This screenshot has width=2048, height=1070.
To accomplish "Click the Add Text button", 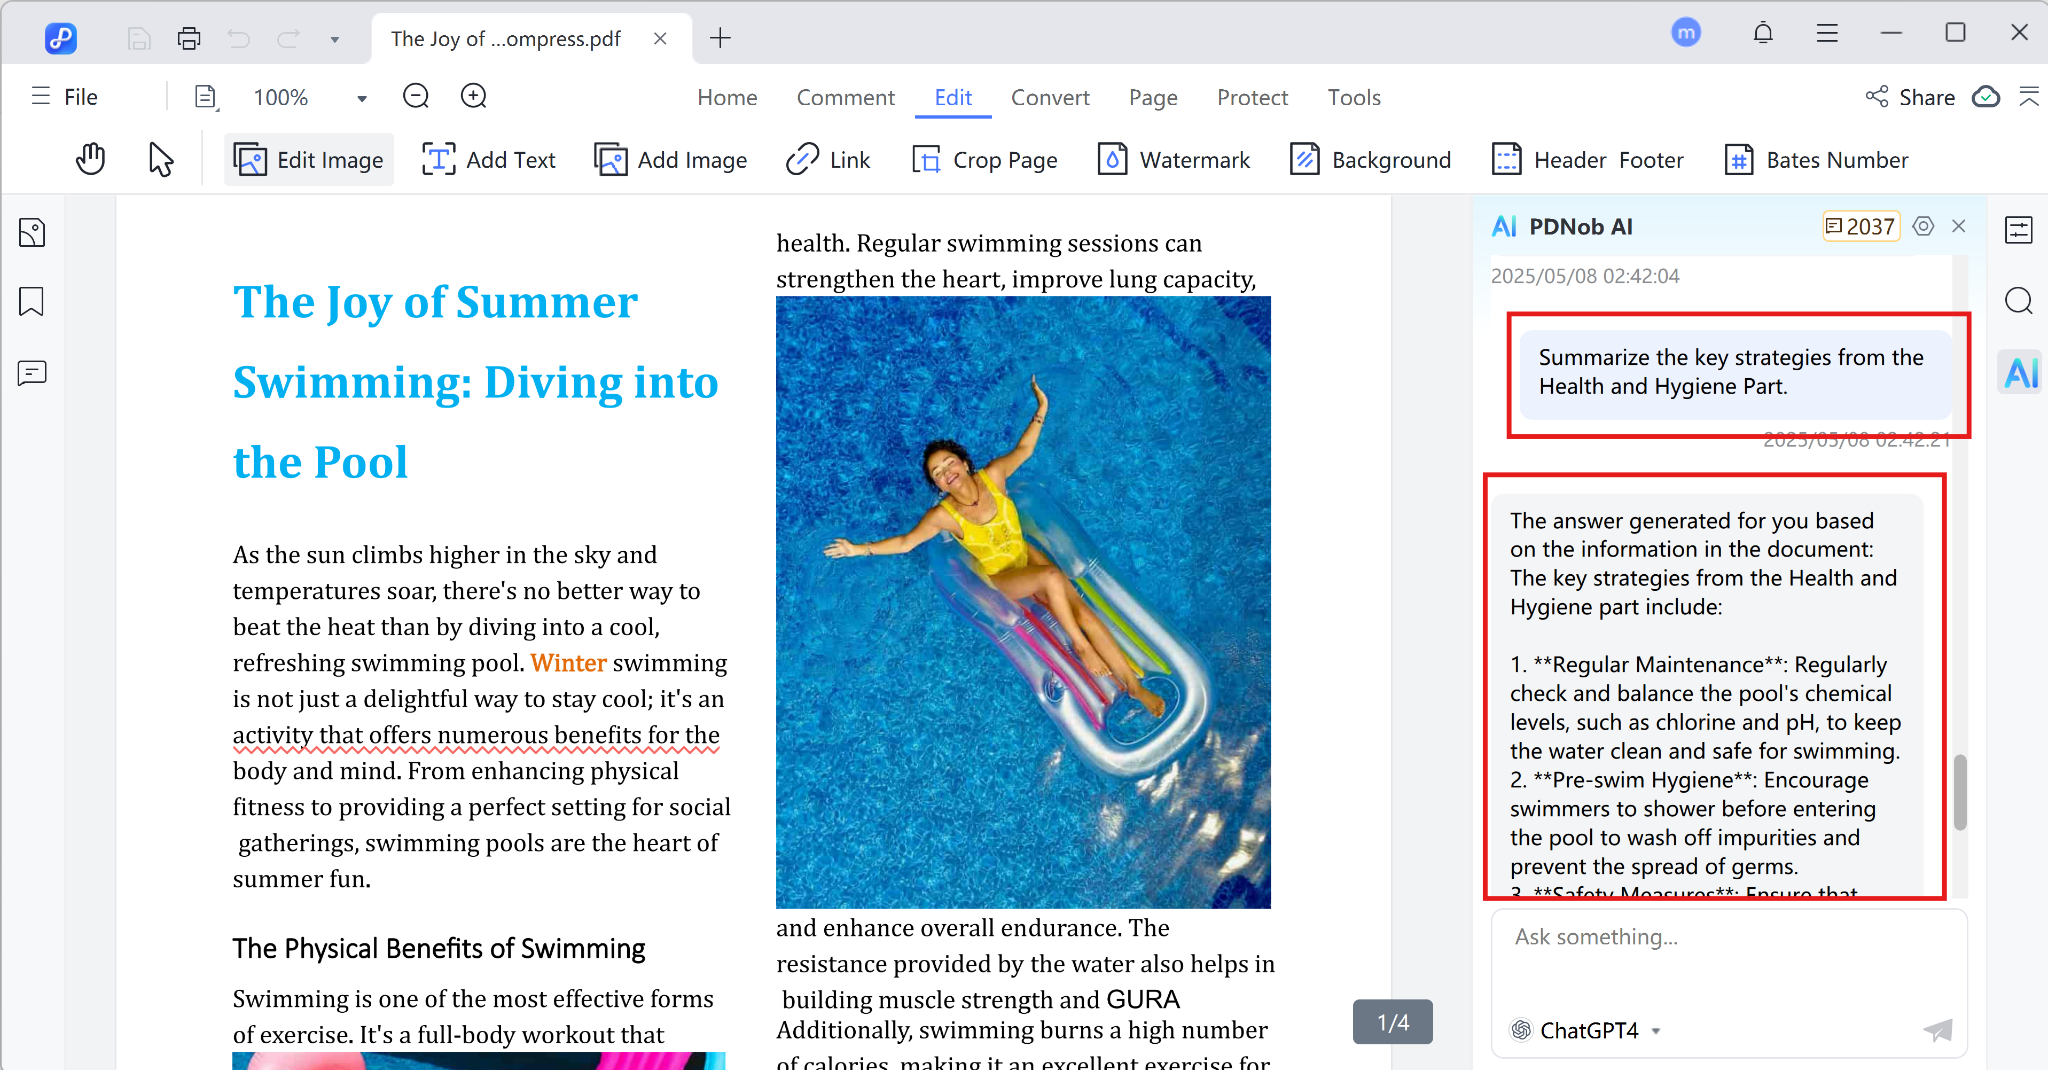I will click(489, 160).
